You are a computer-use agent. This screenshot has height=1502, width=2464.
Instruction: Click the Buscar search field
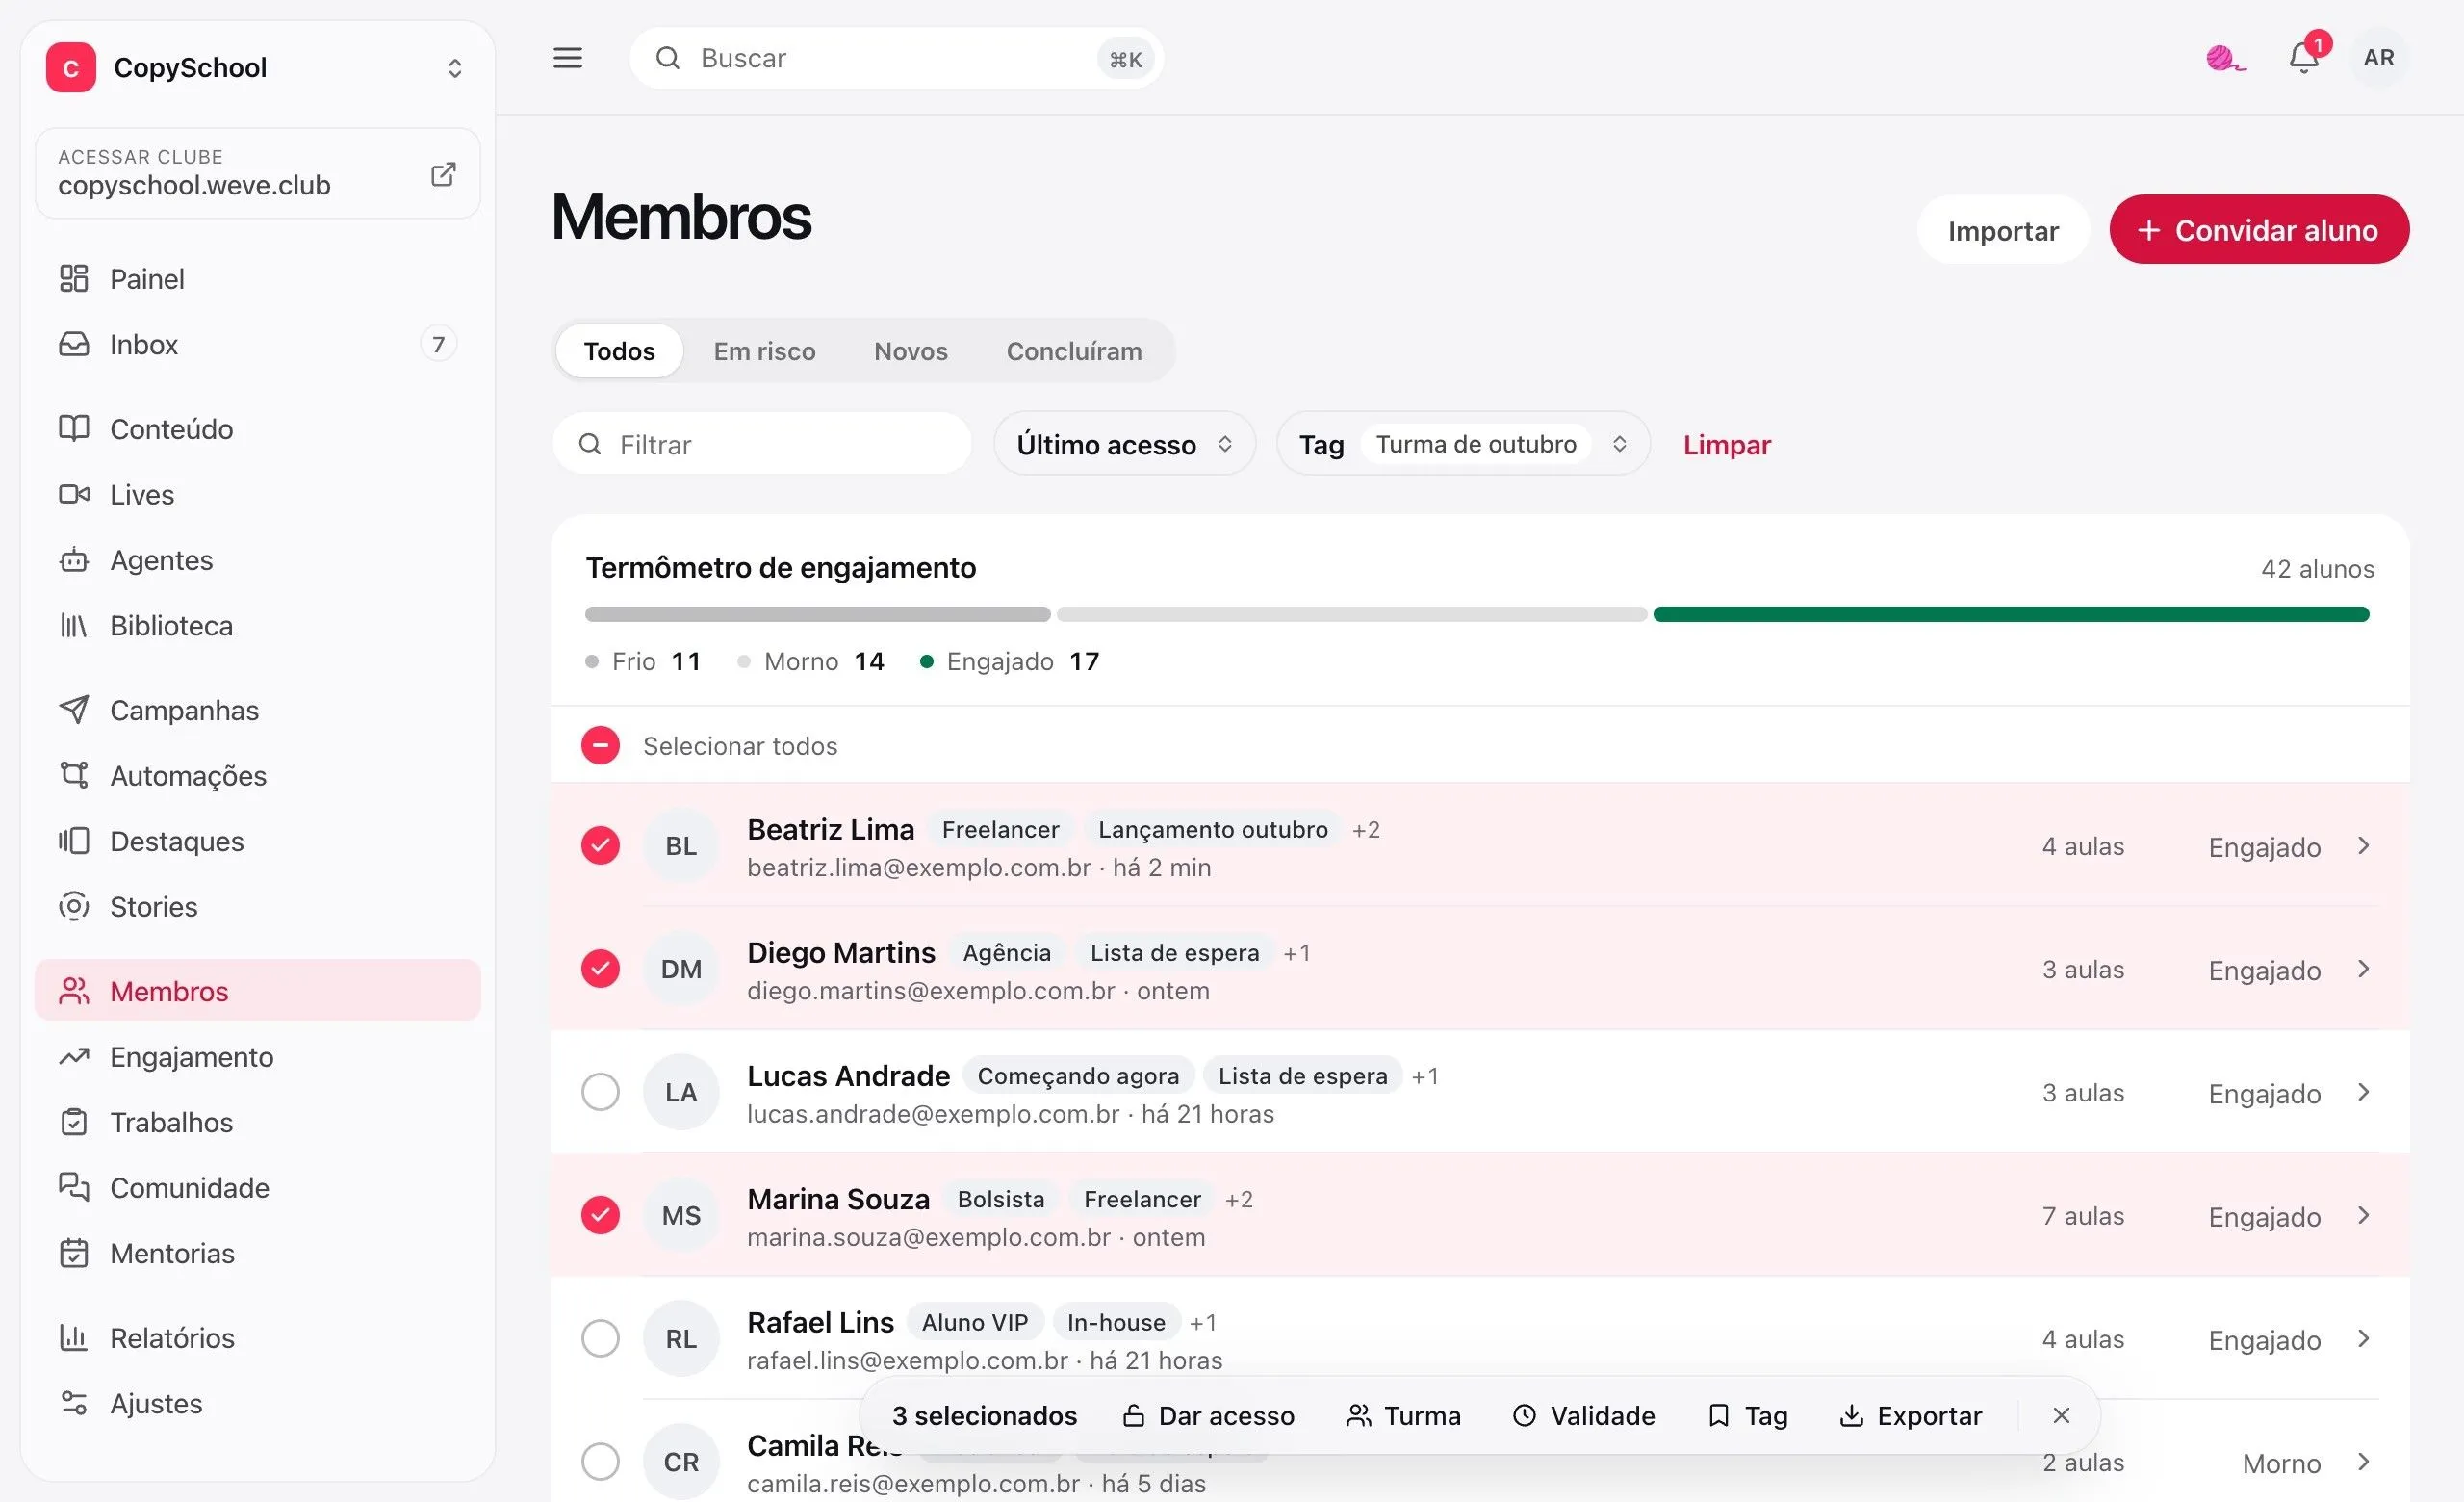click(896, 58)
